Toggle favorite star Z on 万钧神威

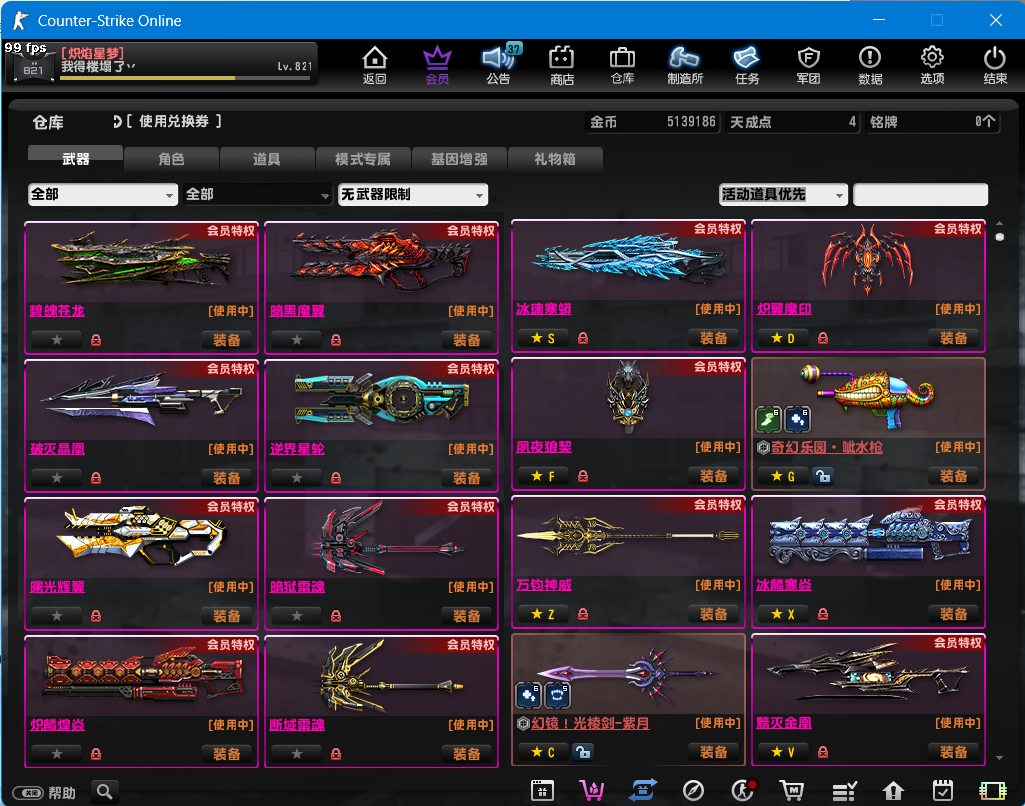click(543, 614)
